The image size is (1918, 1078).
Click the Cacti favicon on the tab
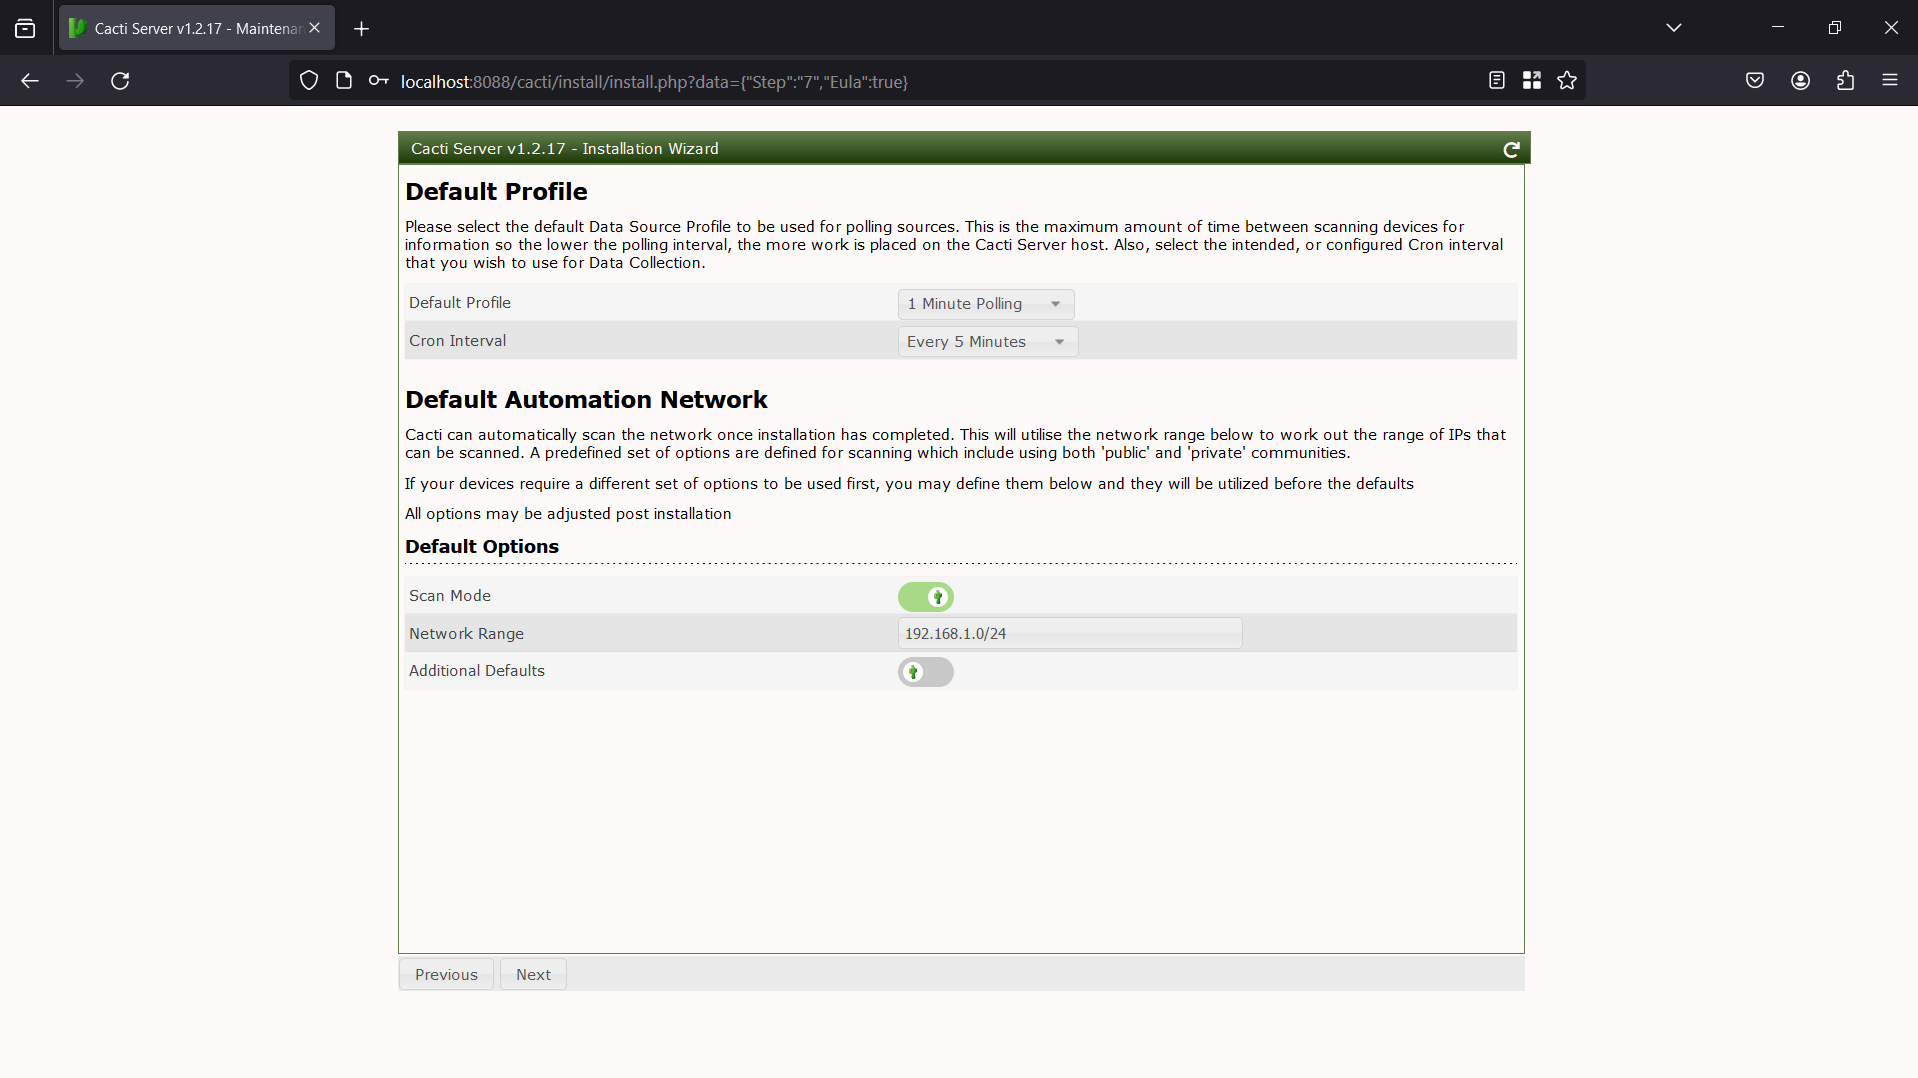[77, 28]
